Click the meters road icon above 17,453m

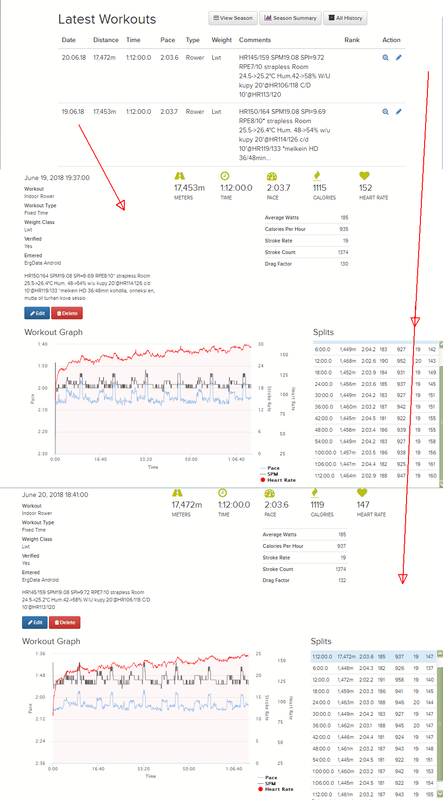click(x=179, y=176)
